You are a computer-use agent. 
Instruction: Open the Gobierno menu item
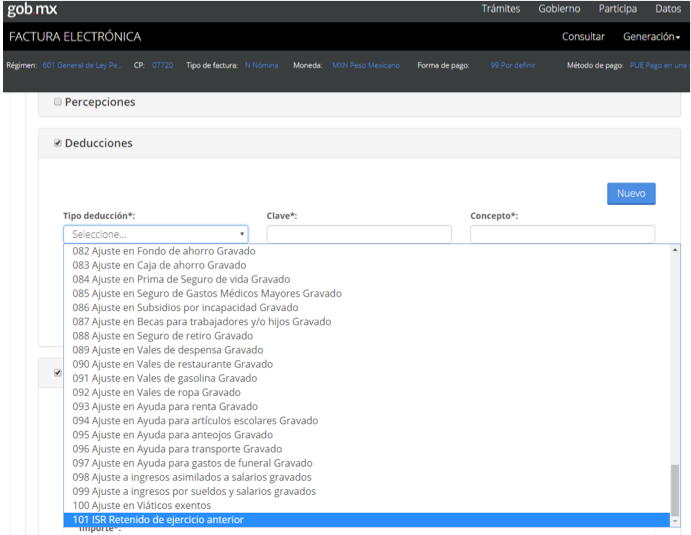coord(559,9)
